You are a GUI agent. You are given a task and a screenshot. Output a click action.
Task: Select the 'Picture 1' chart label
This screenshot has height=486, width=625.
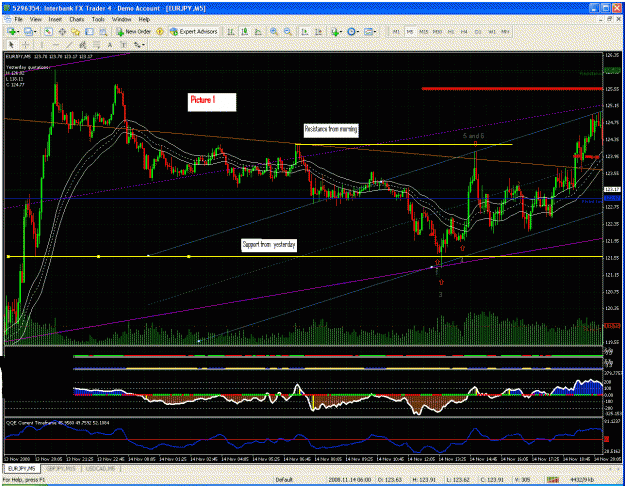[x=212, y=102]
